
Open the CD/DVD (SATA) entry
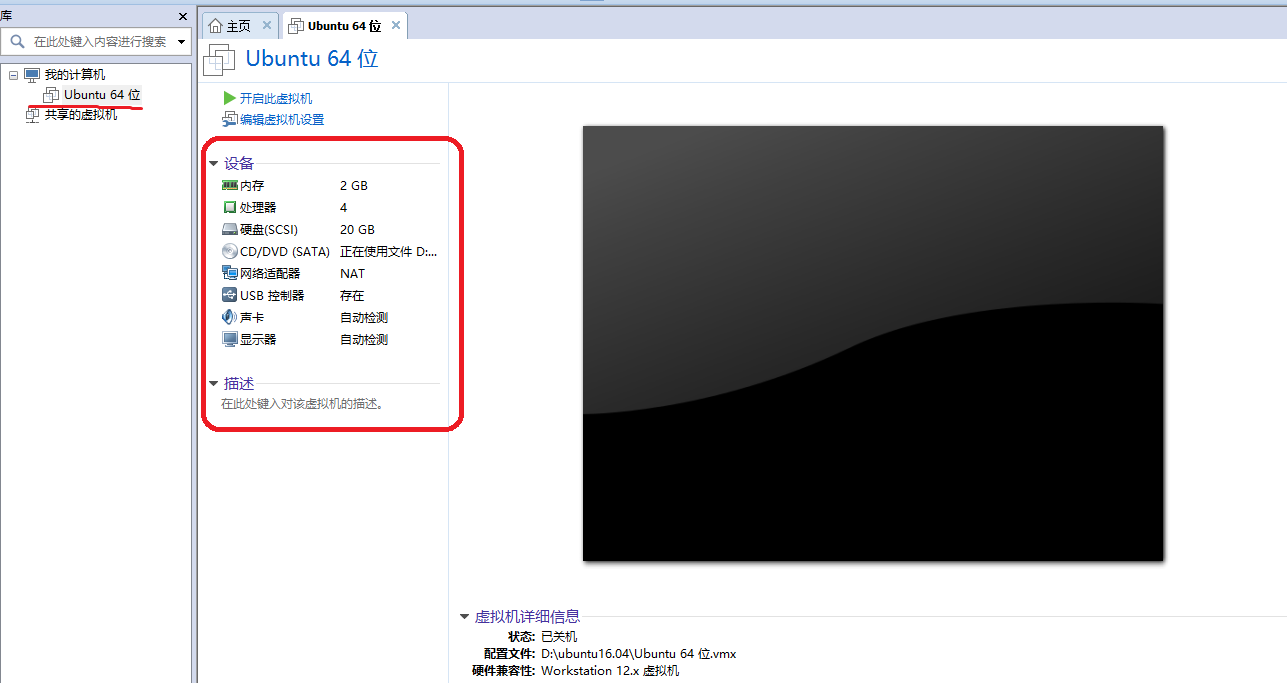click(285, 252)
